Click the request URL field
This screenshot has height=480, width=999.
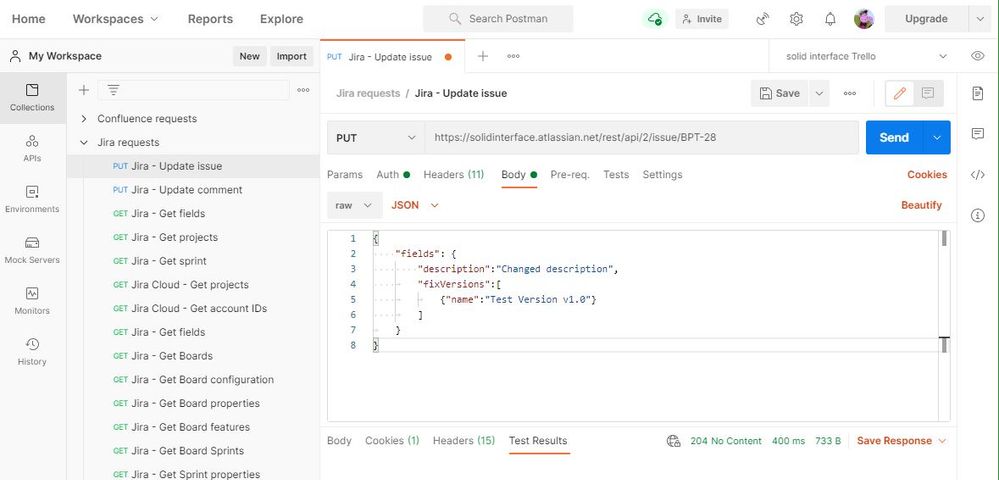(x=640, y=137)
